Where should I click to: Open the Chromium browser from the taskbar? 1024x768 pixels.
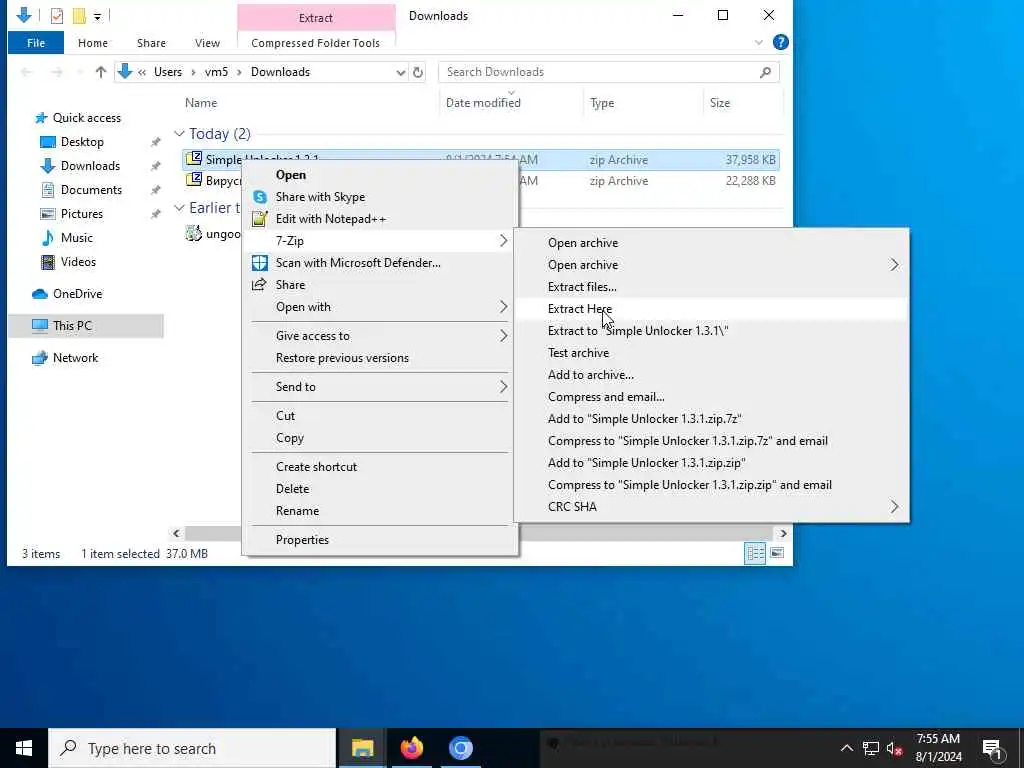(460, 748)
